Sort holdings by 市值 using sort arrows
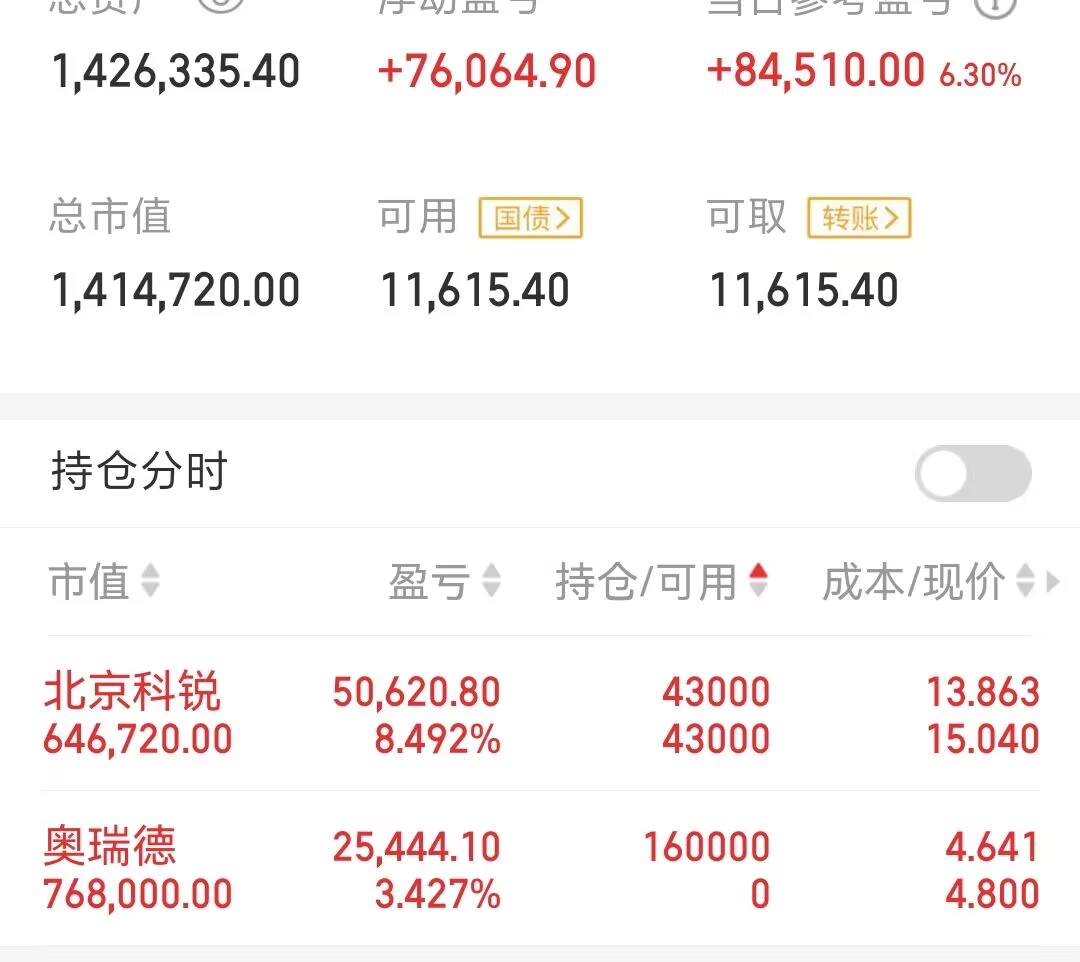The width and height of the screenshot is (1080, 962). click(x=150, y=581)
